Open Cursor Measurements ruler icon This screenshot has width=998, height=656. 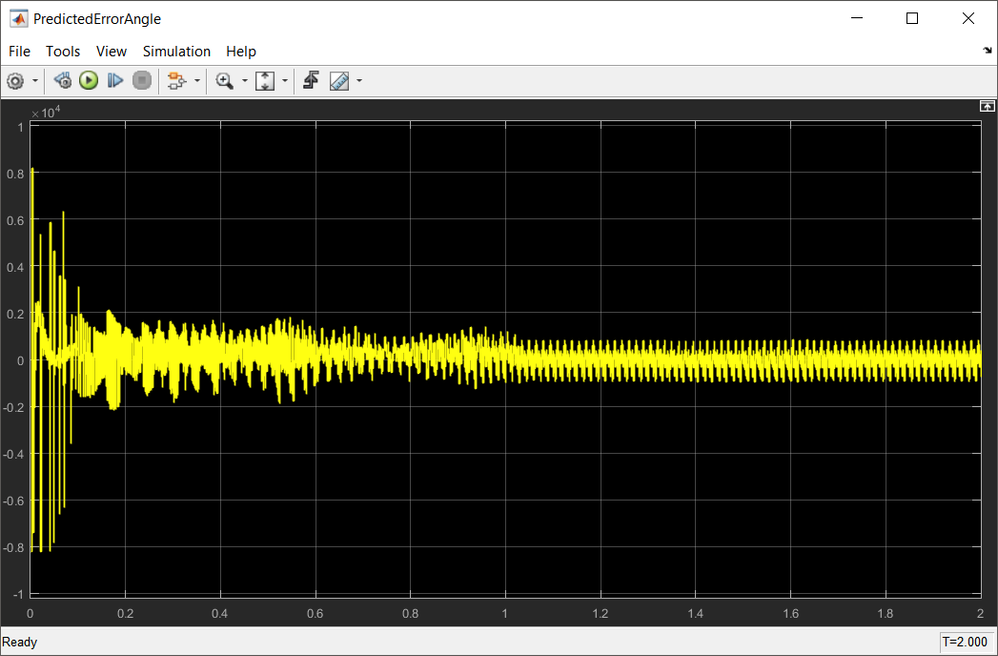[339, 81]
